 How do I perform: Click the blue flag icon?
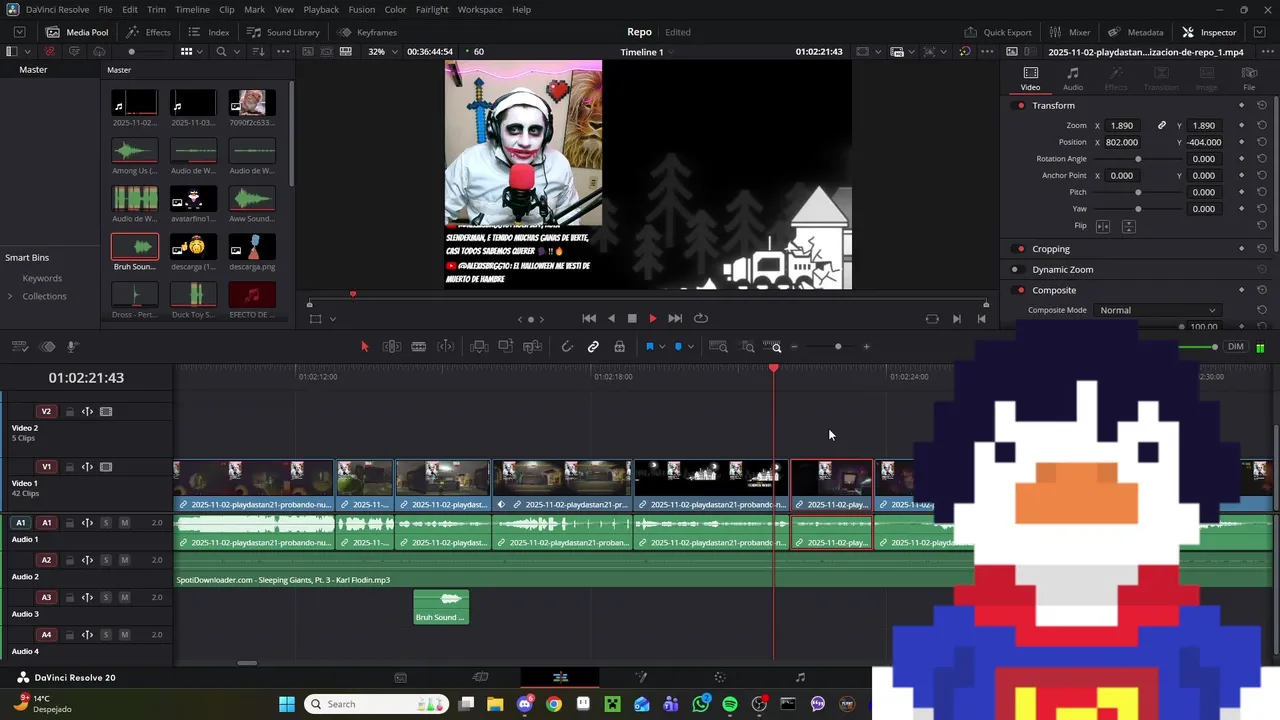649,347
